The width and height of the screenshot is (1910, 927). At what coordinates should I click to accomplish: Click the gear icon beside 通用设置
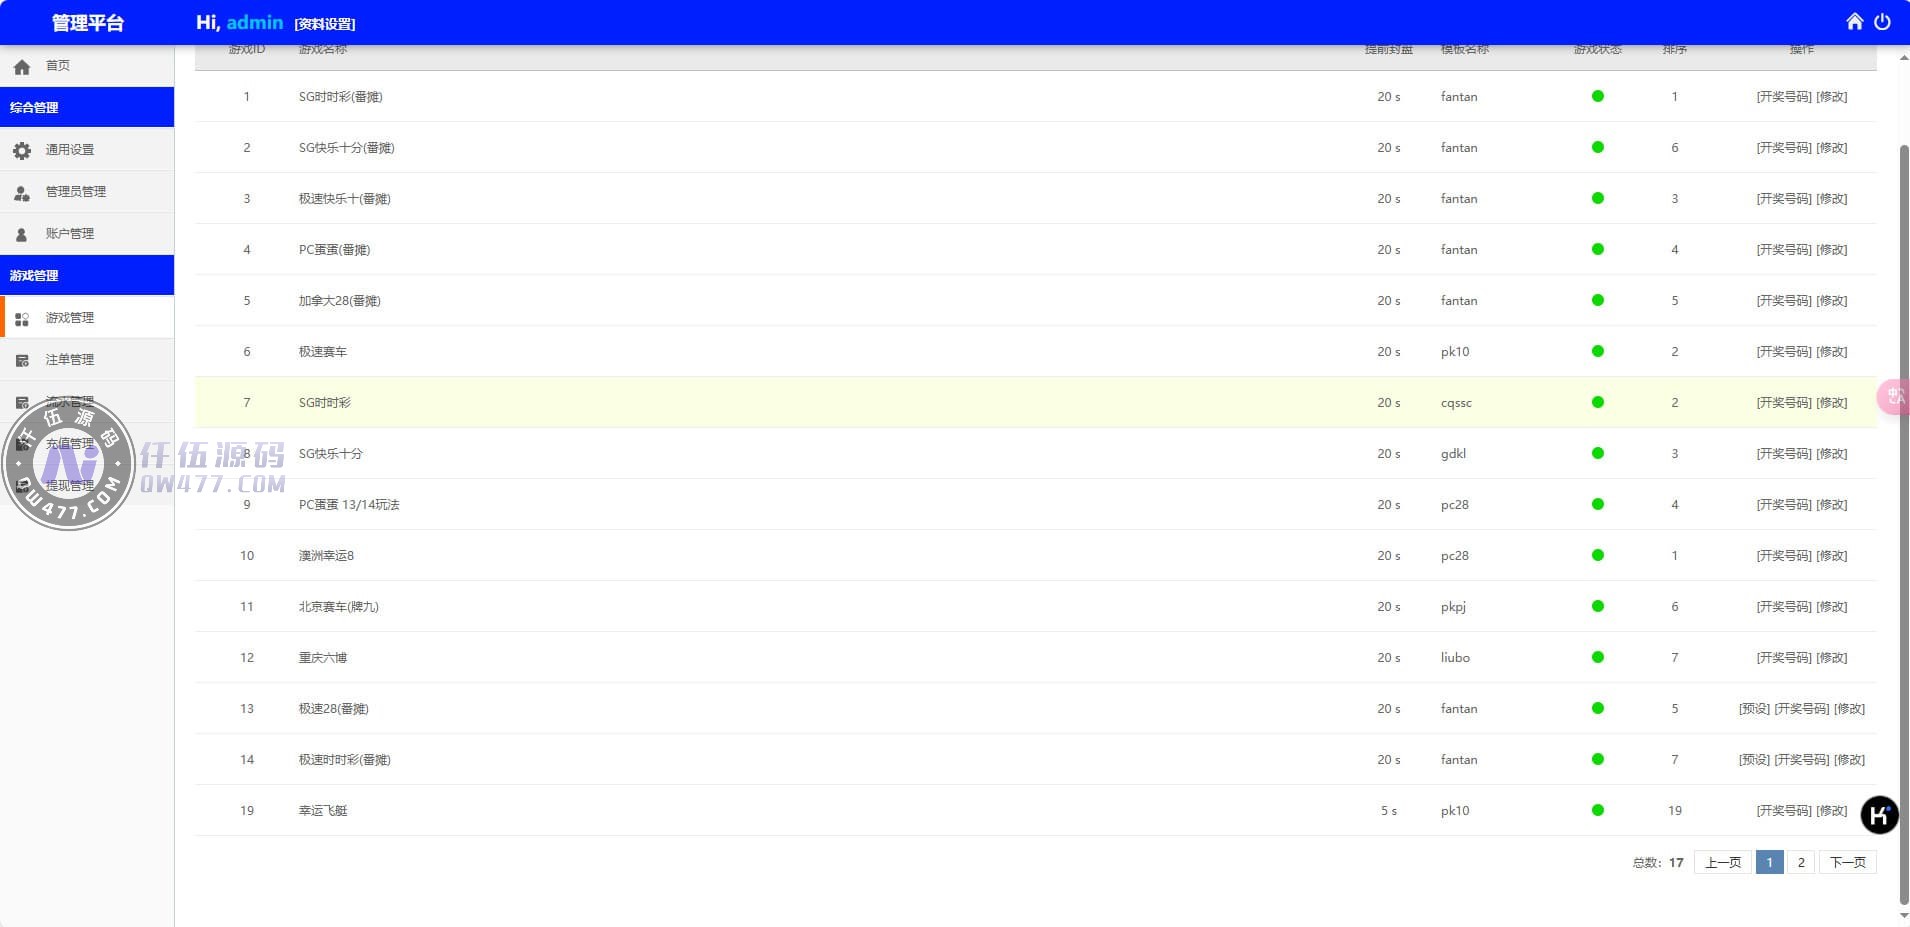22,150
